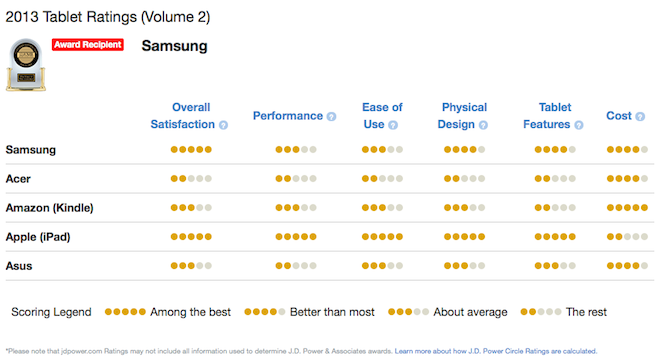Click the red Award Recipient badge
The image size is (660, 362).
88,45
